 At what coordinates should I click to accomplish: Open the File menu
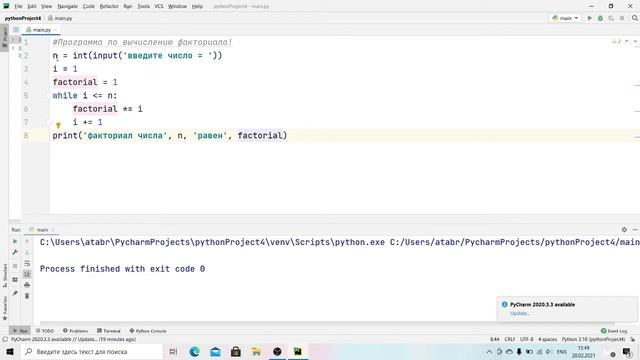tap(18, 6)
